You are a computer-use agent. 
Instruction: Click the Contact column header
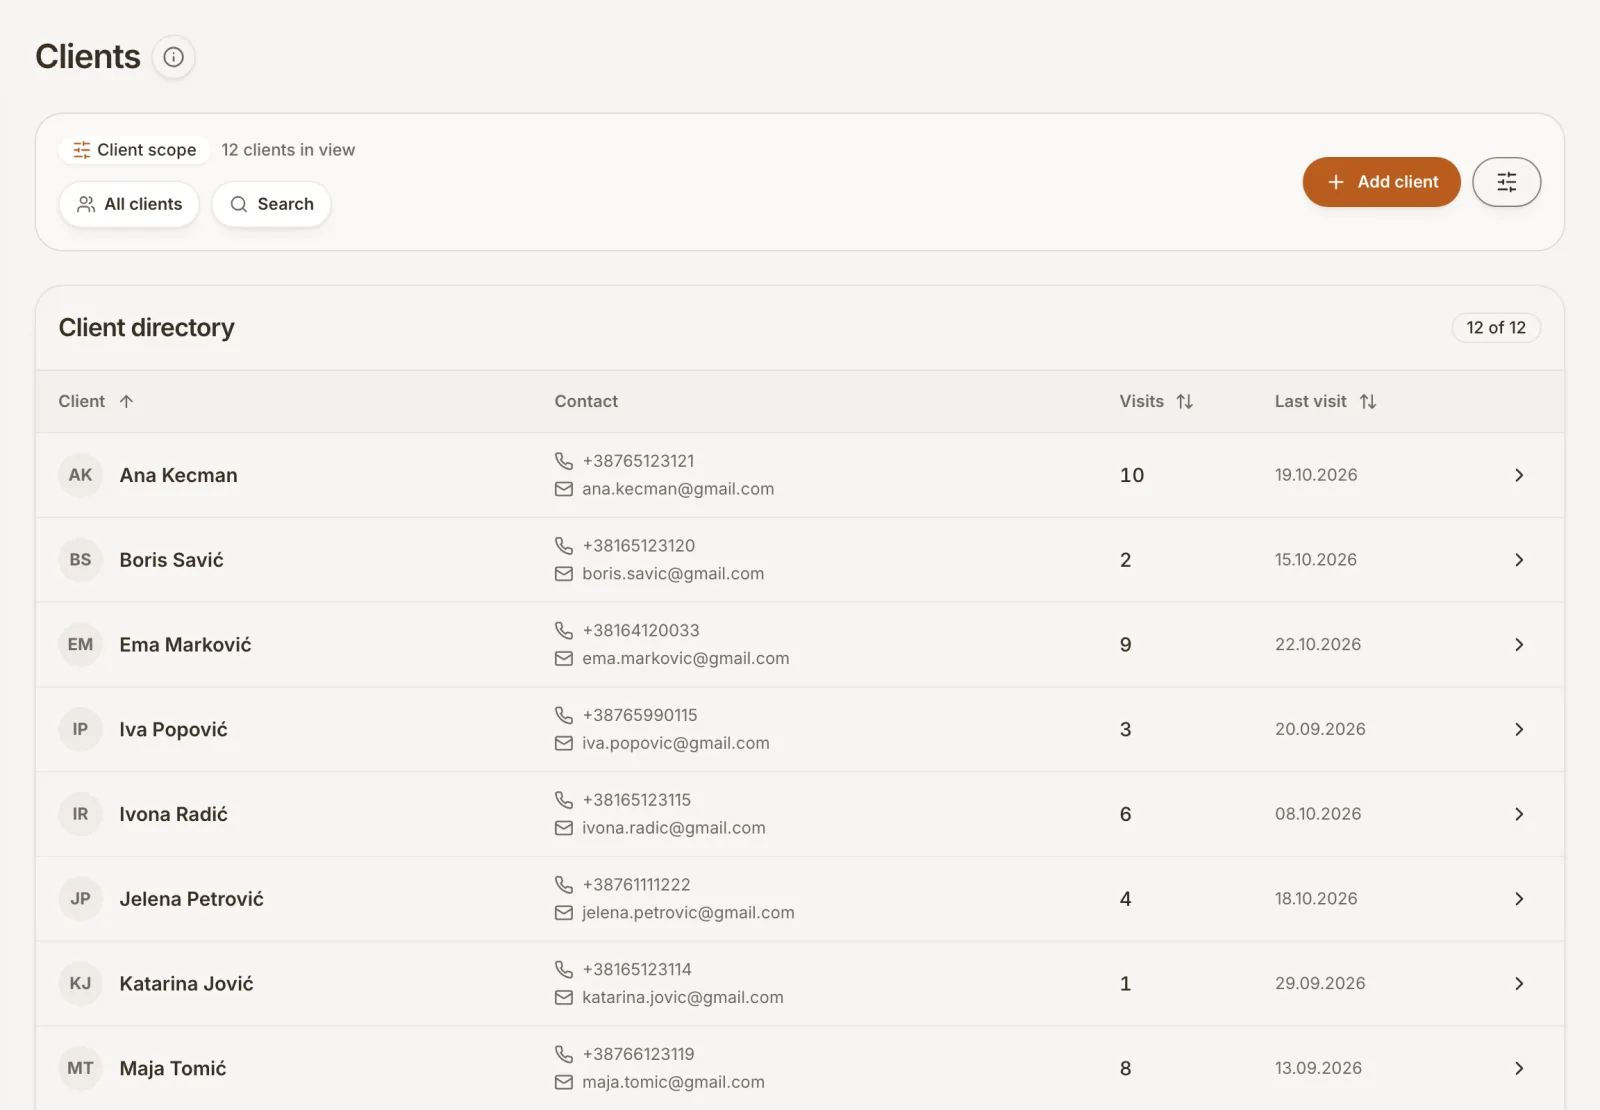[x=586, y=401]
